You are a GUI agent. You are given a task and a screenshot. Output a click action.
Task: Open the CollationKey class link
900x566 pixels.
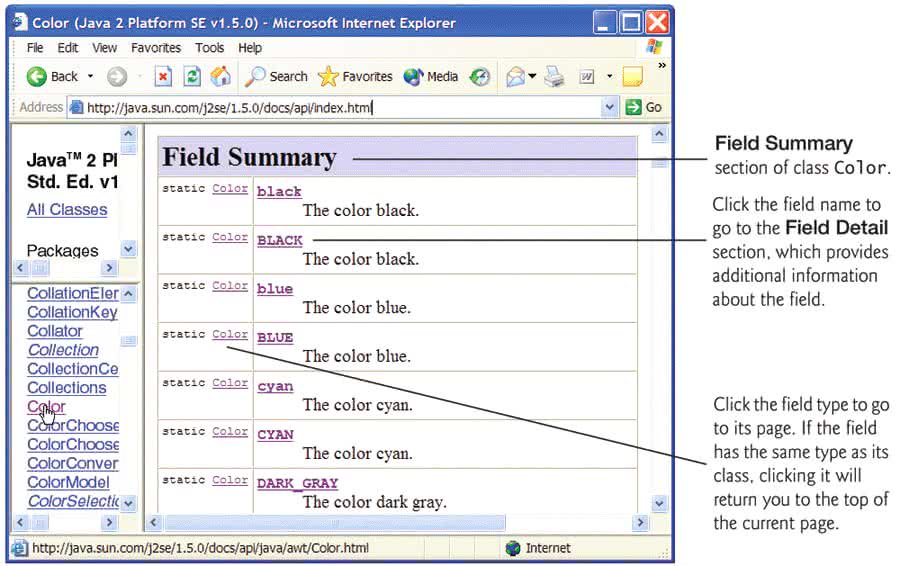[x=72, y=312]
